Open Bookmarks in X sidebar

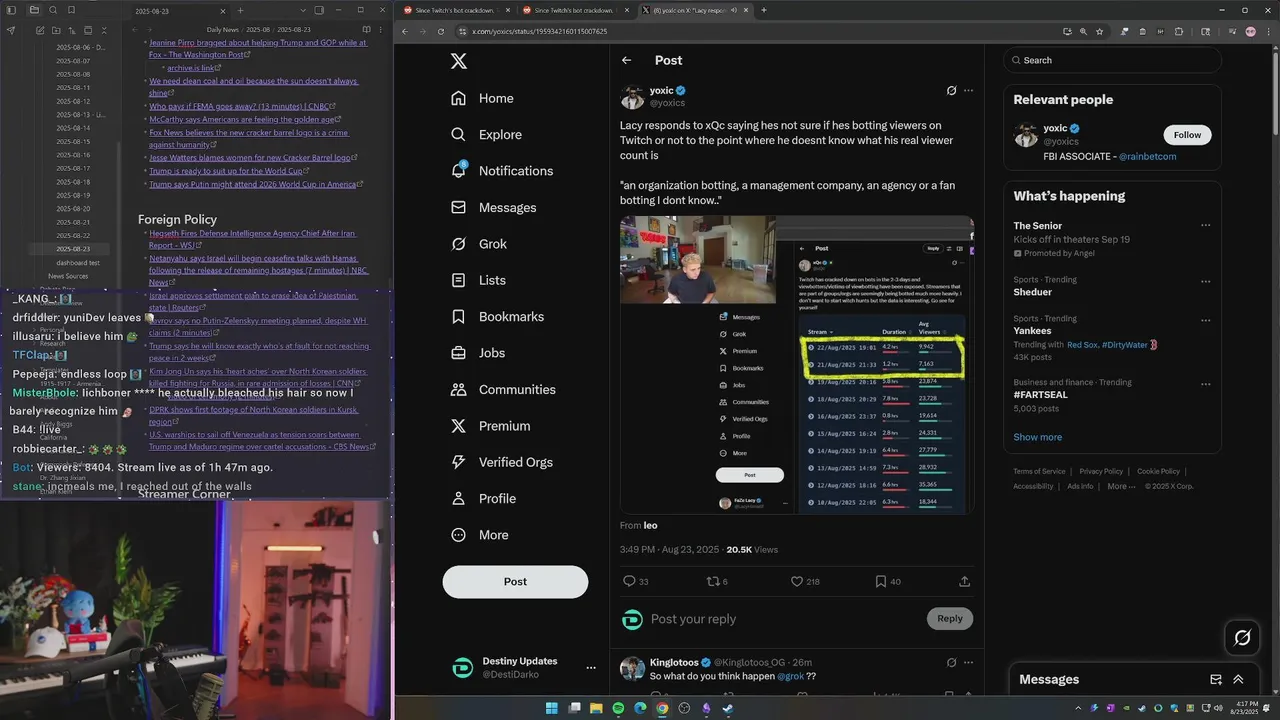pyautogui.click(x=498, y=317)
